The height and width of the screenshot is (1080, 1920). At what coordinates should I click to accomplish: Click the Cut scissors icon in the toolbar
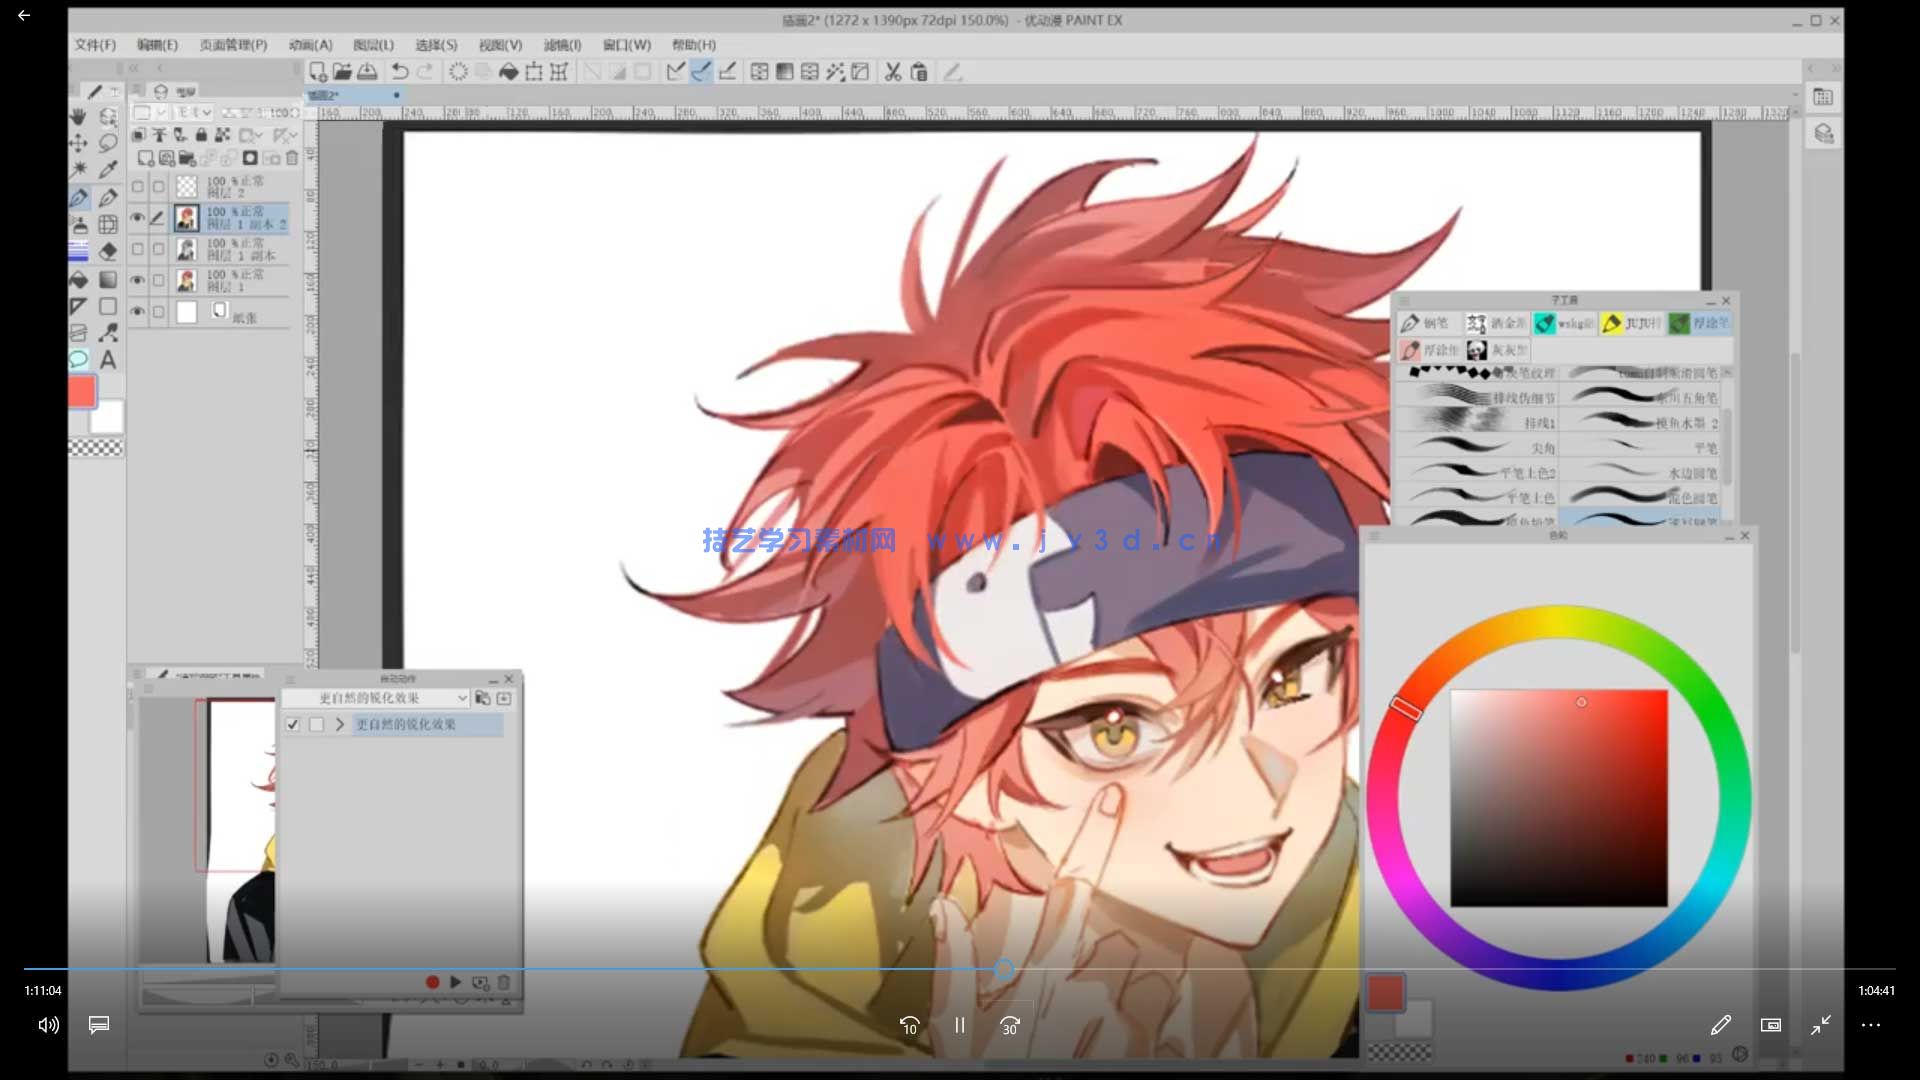[893, 72]
